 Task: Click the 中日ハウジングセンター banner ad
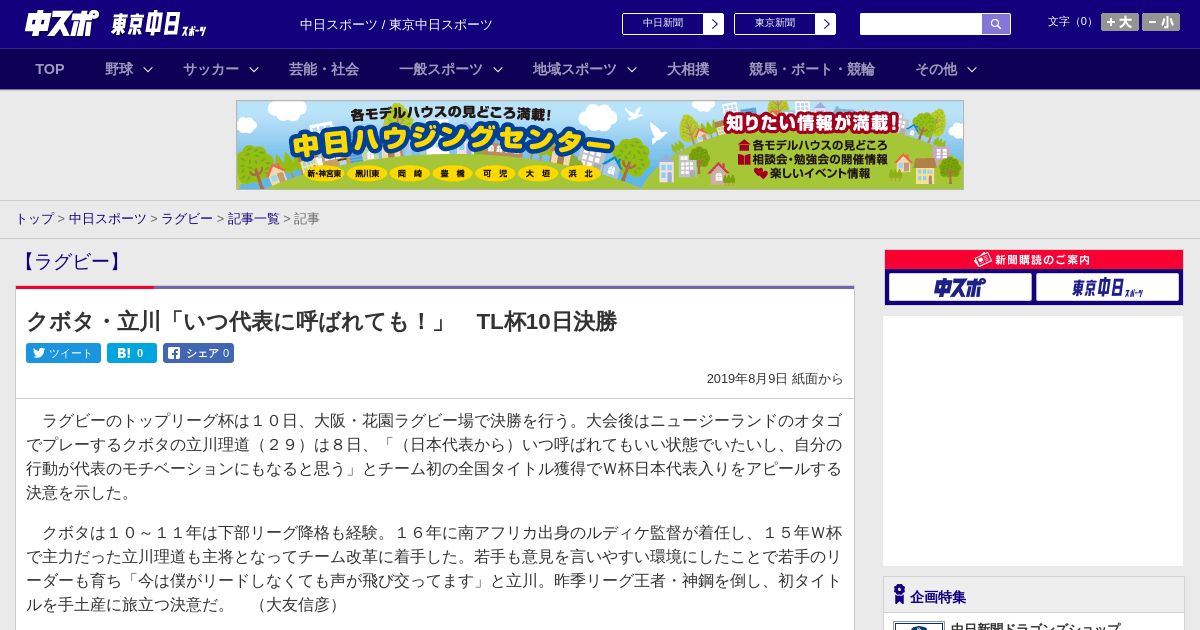[x=600, y=145]
